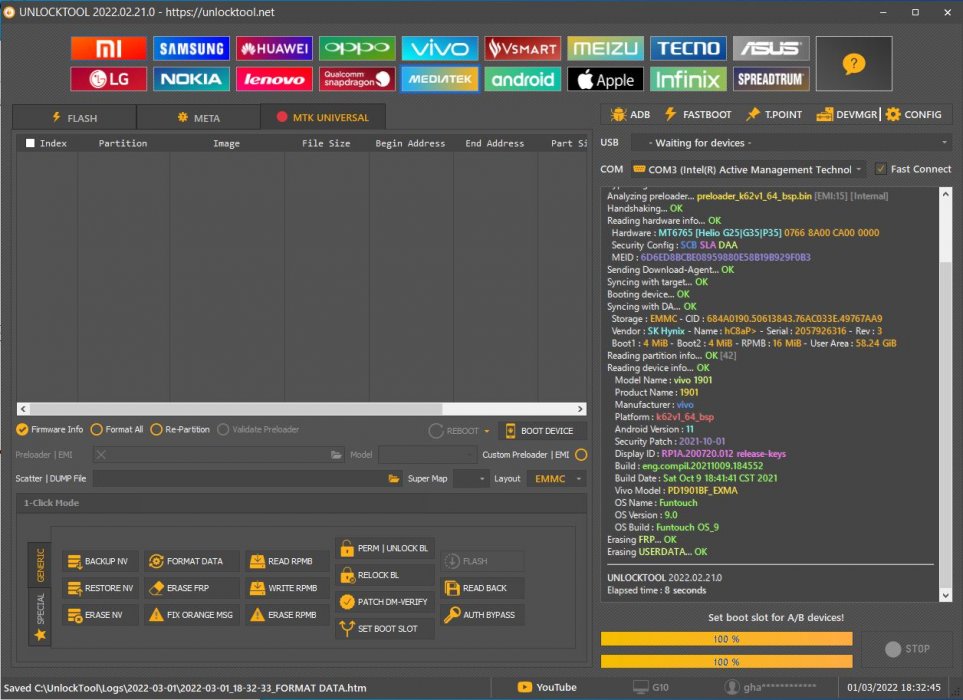Choose the Infinix brand logo
This screenshot has width=963, height=700.
click(x=688, y=79)
